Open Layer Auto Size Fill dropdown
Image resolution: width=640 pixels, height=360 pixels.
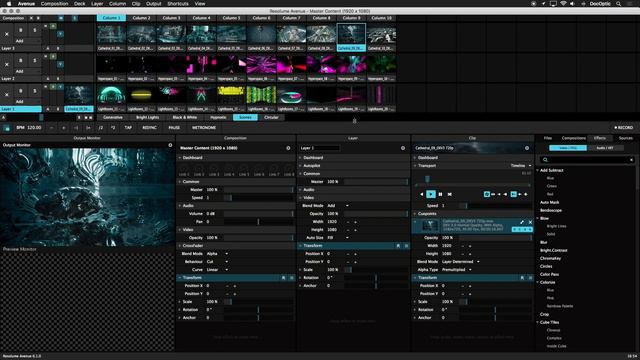point(337,238)
